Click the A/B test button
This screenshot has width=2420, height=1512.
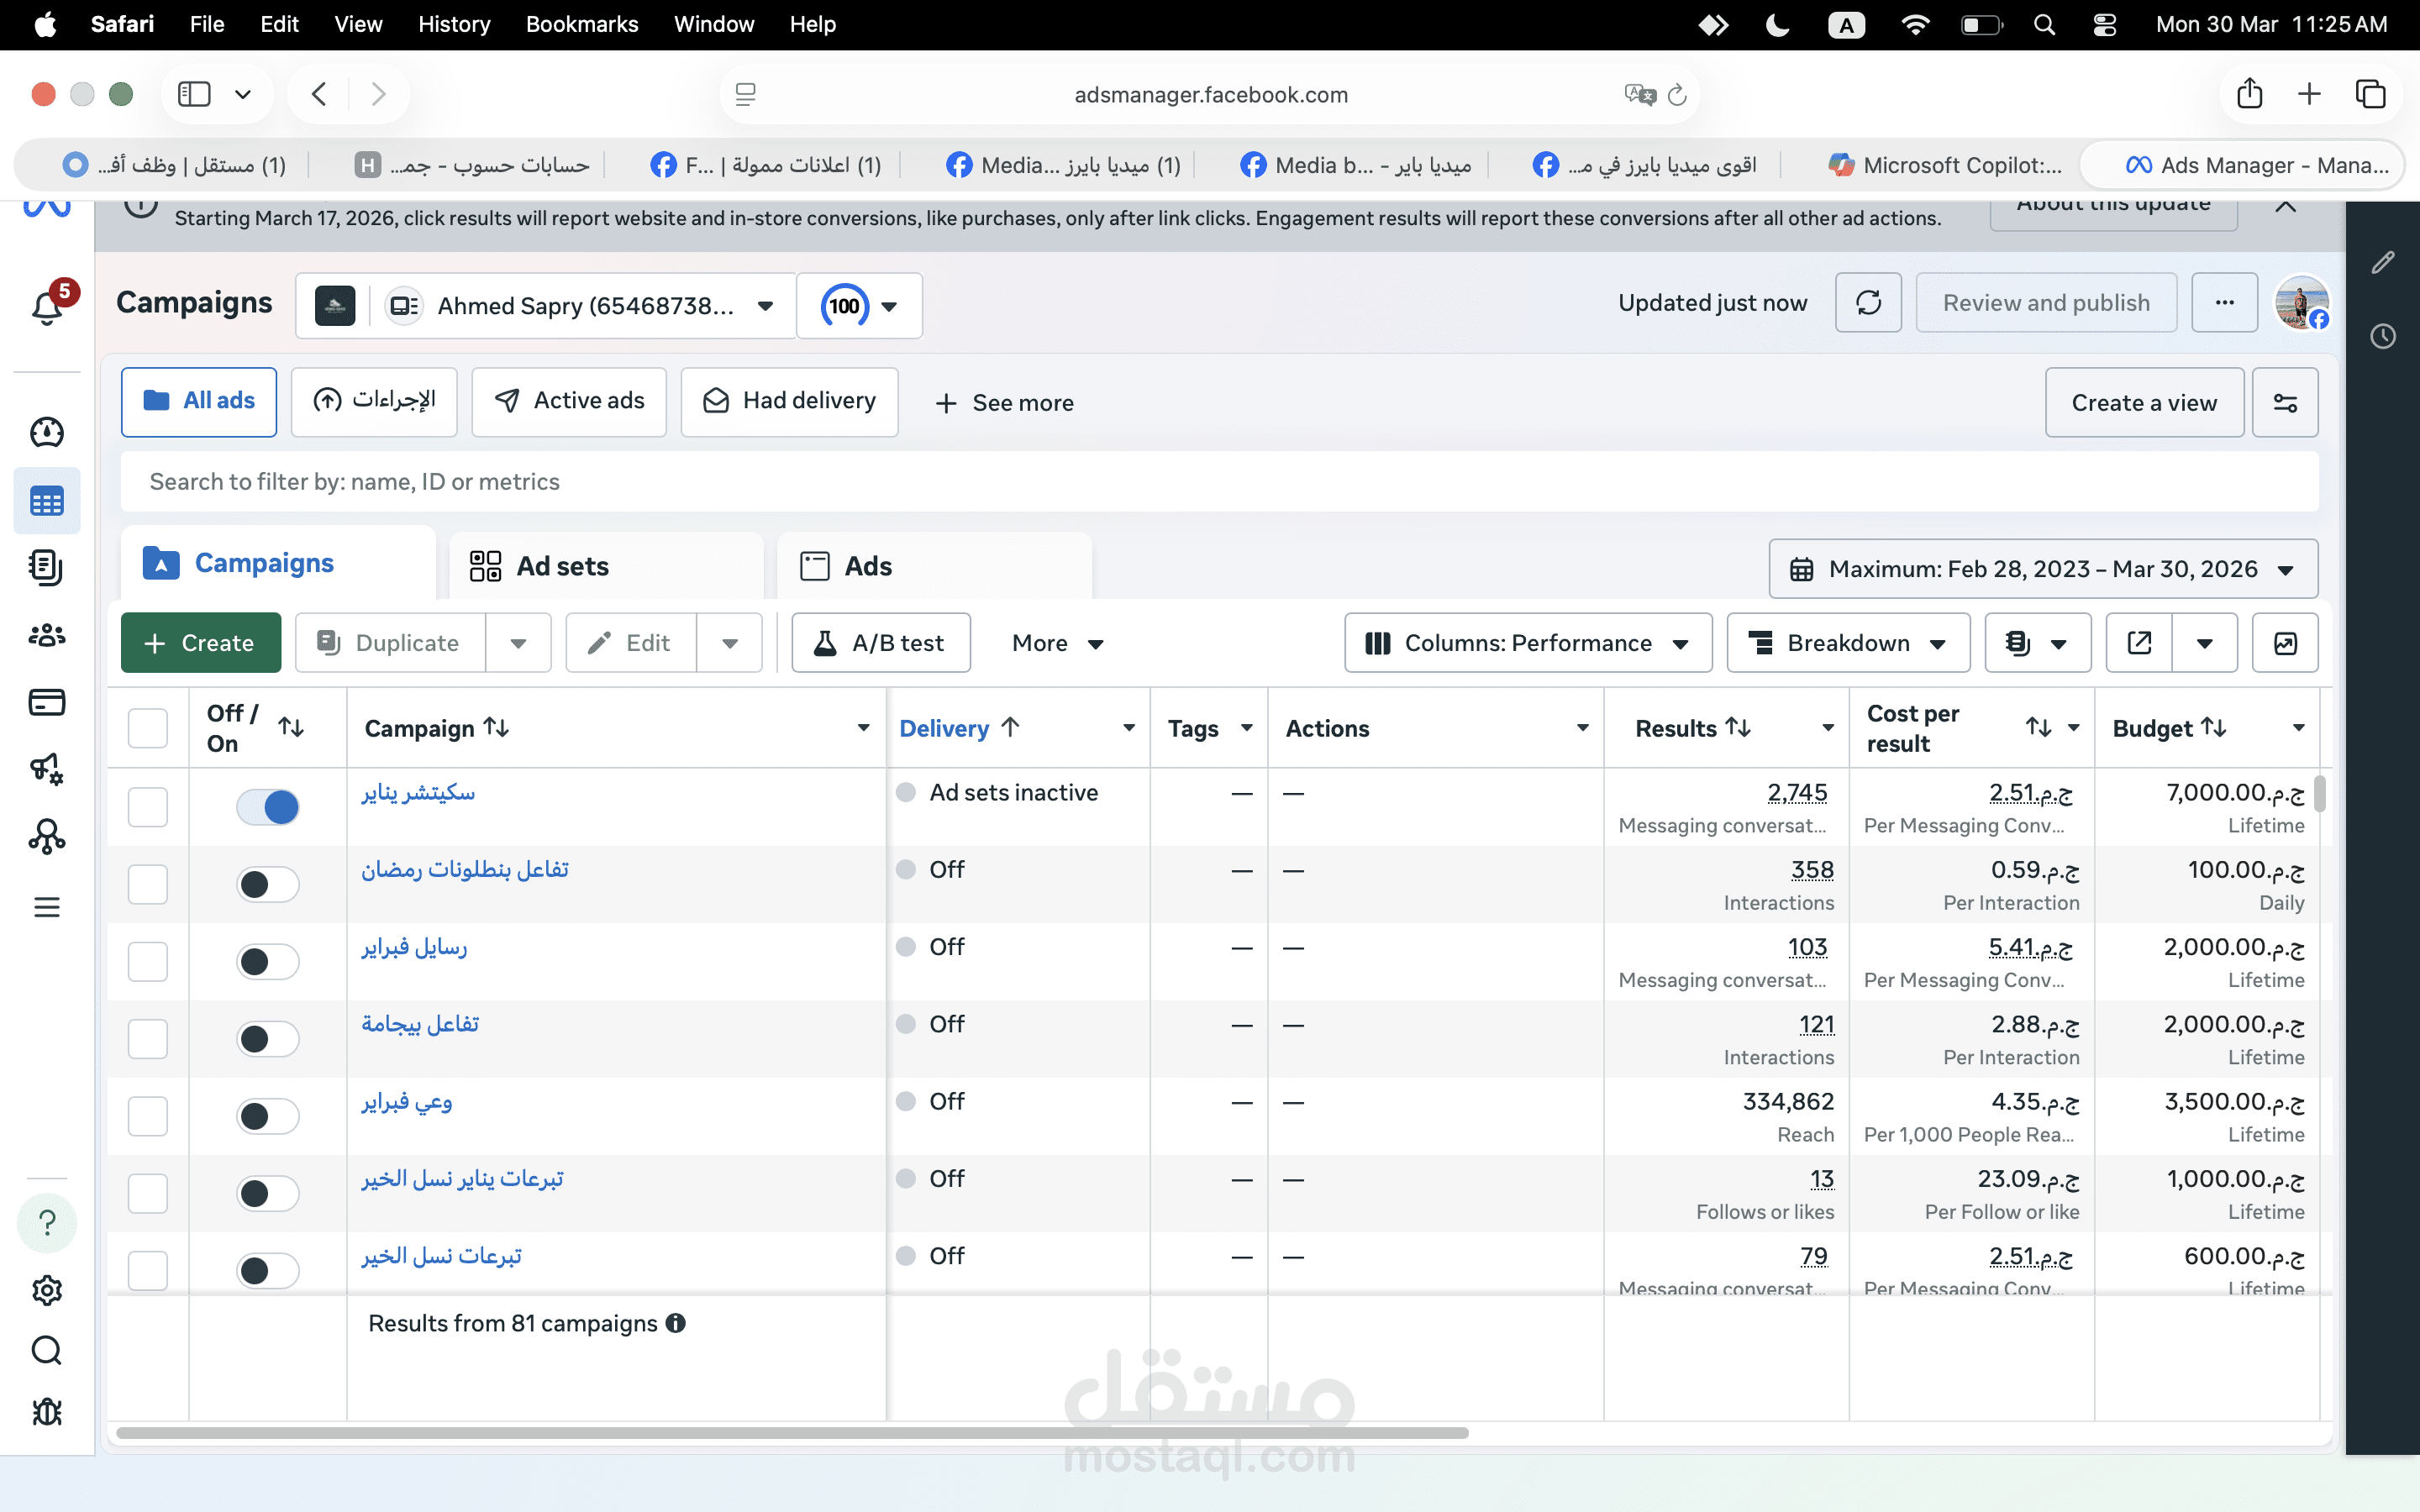click(x=881, y=643)
